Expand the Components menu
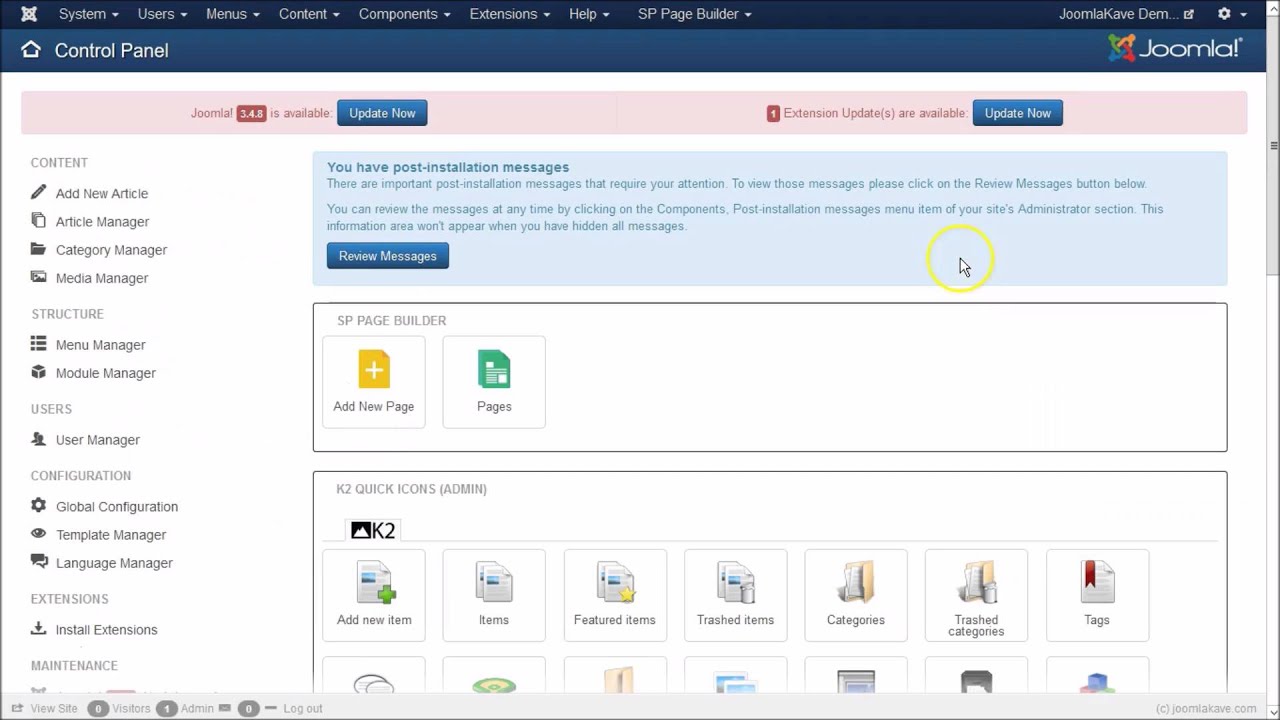 pos(404,14)
